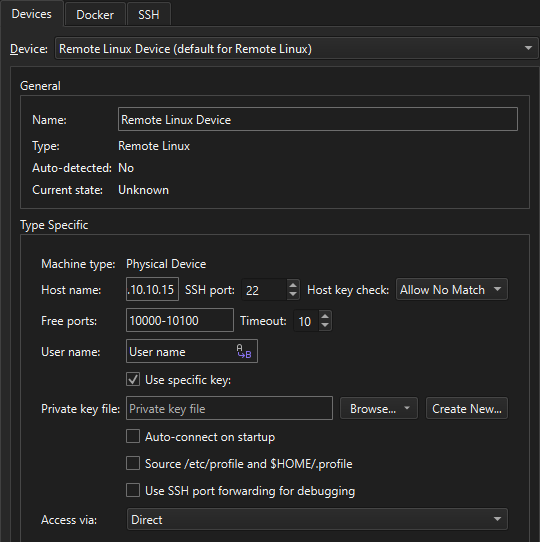Decrease Timeout with down arrow
Screen dimensions: 540x542
325,326
